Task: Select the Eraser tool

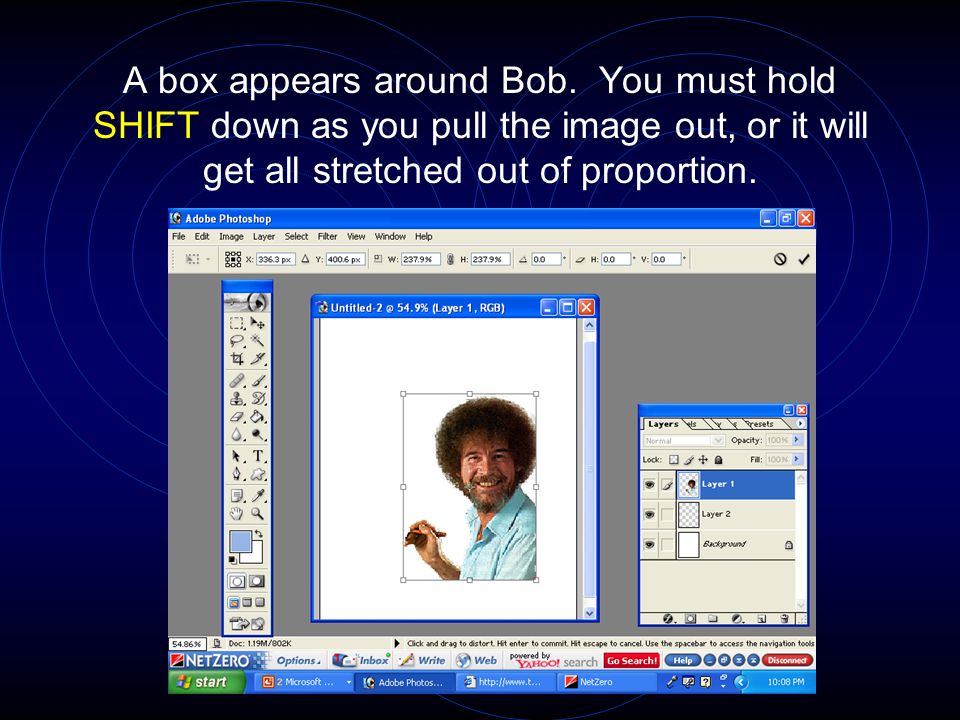Action: (238, 417)
